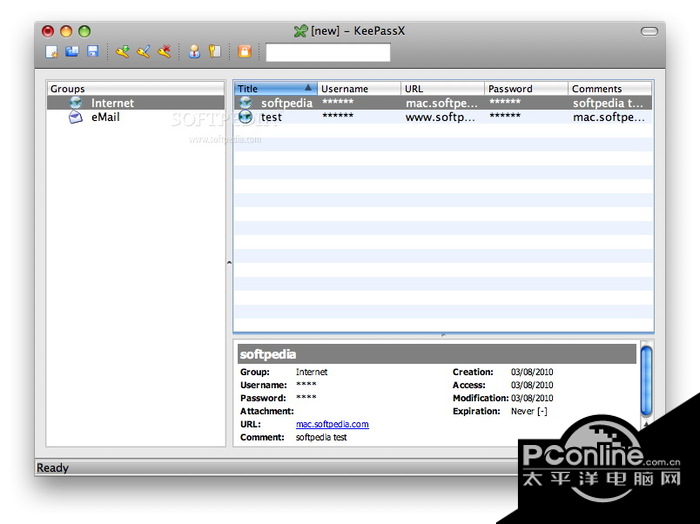700x524 pixels.
Task: Collapse details pane via horizontal splitter handle
Action: pos(443,335)
